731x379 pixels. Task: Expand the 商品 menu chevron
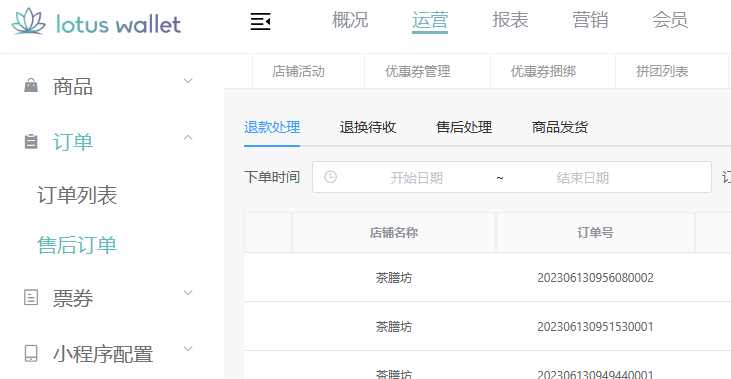click(x=188, y=81)
